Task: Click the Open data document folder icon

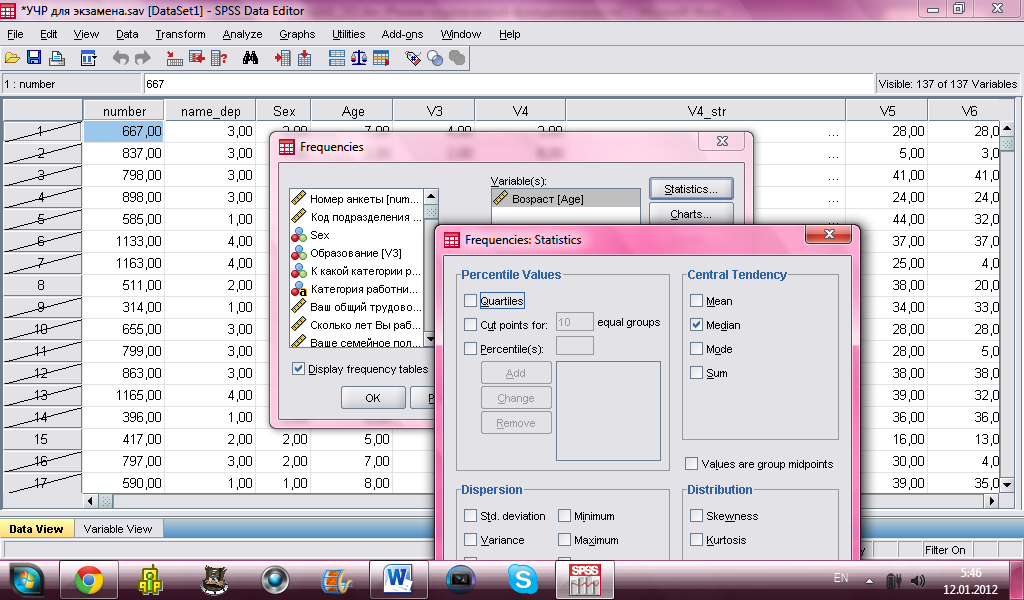Action: coord(12,58)
